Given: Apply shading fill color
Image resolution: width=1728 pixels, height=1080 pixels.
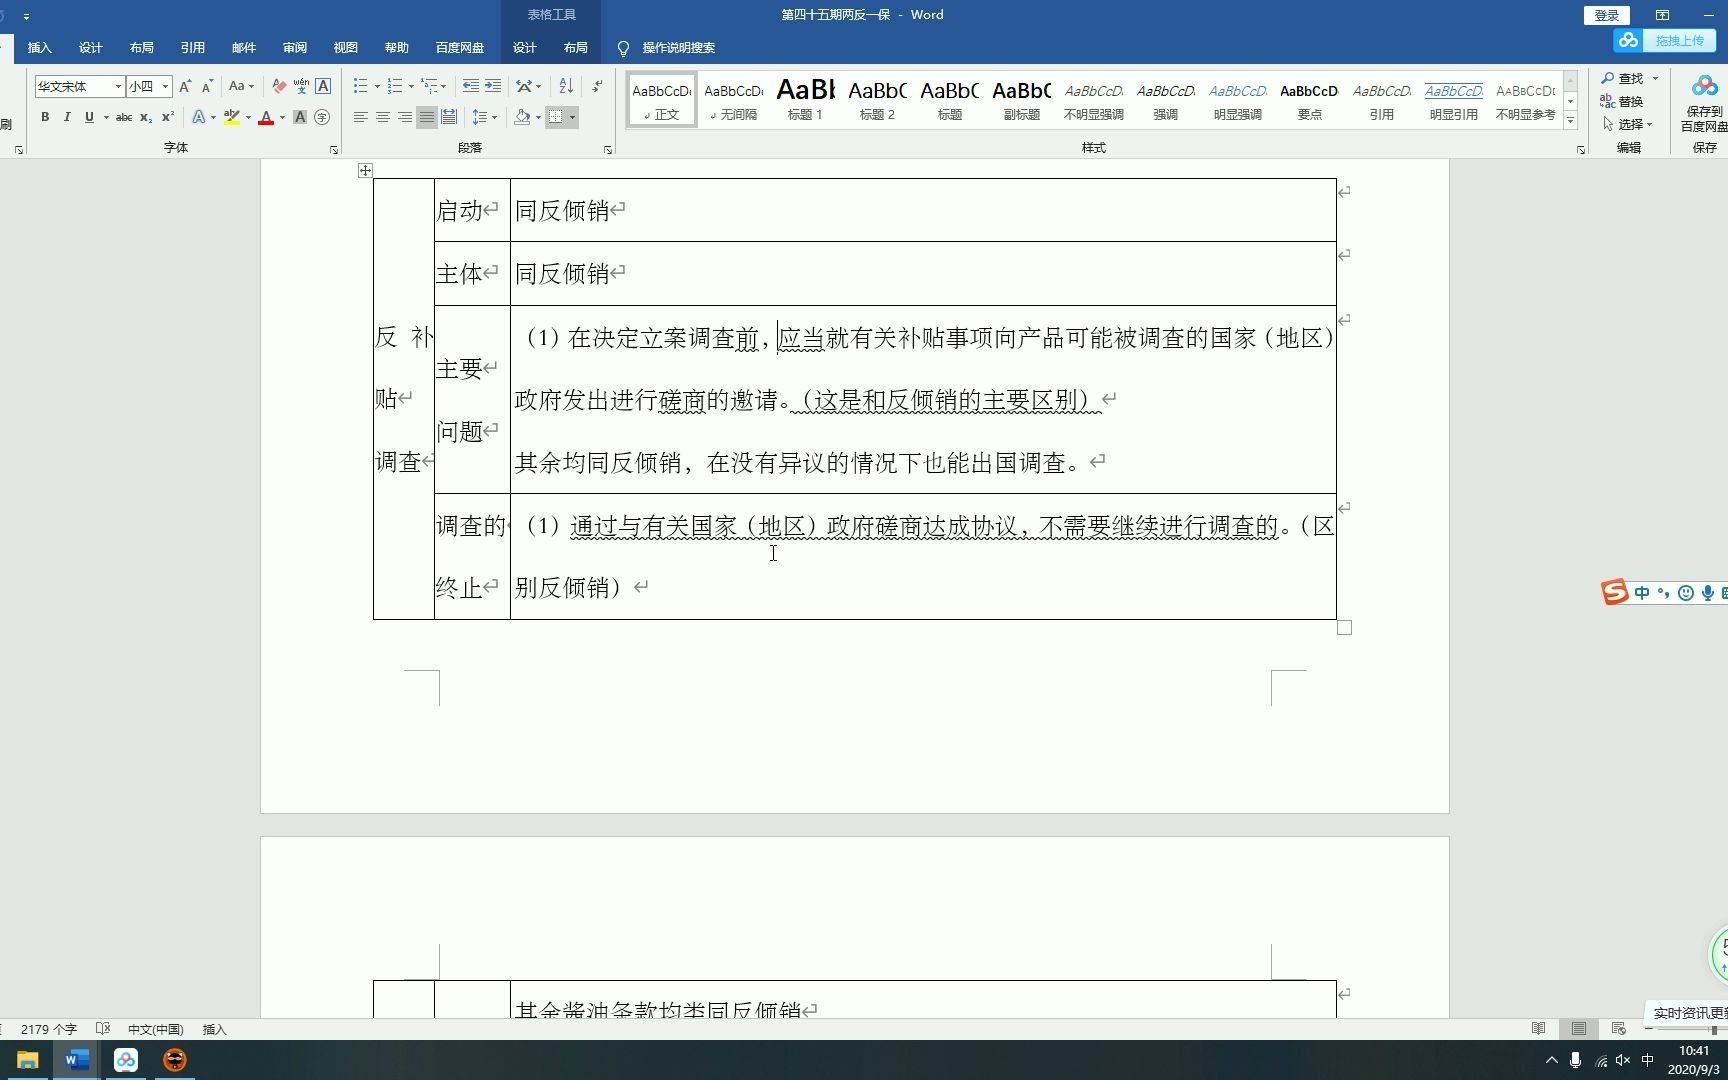Looking at the screenshot, I should [x=522, y=117].
